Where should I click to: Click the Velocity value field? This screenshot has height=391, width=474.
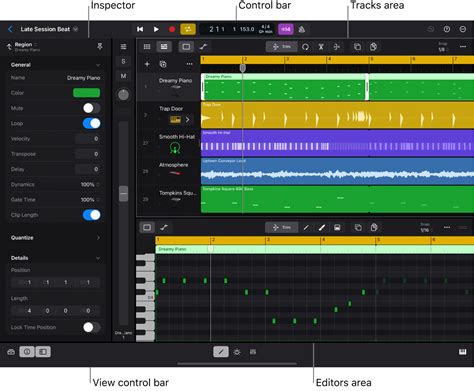[88, 139]
